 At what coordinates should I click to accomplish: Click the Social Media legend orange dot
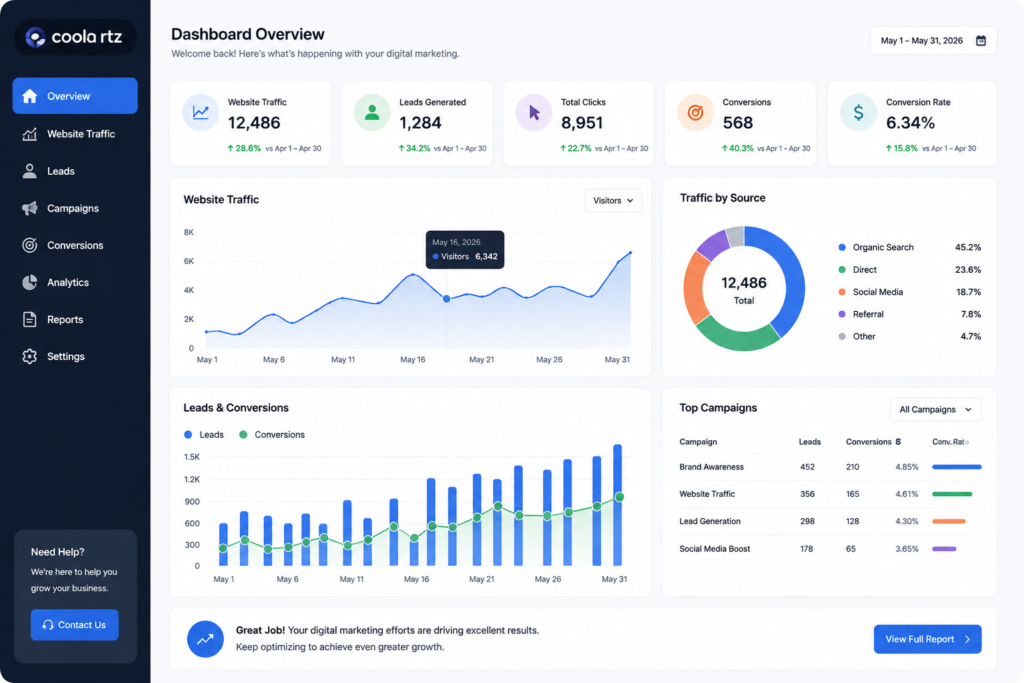click(842, 292)
